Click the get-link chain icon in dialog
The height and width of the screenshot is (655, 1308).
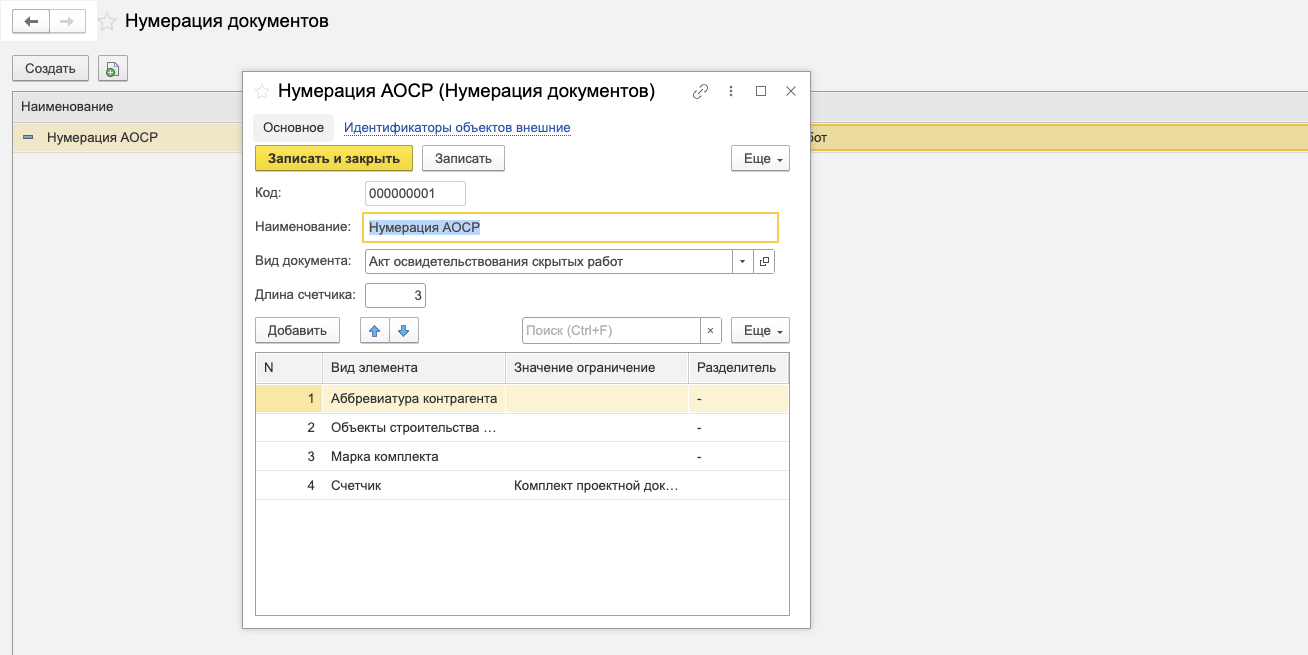[x=700, y=91]
